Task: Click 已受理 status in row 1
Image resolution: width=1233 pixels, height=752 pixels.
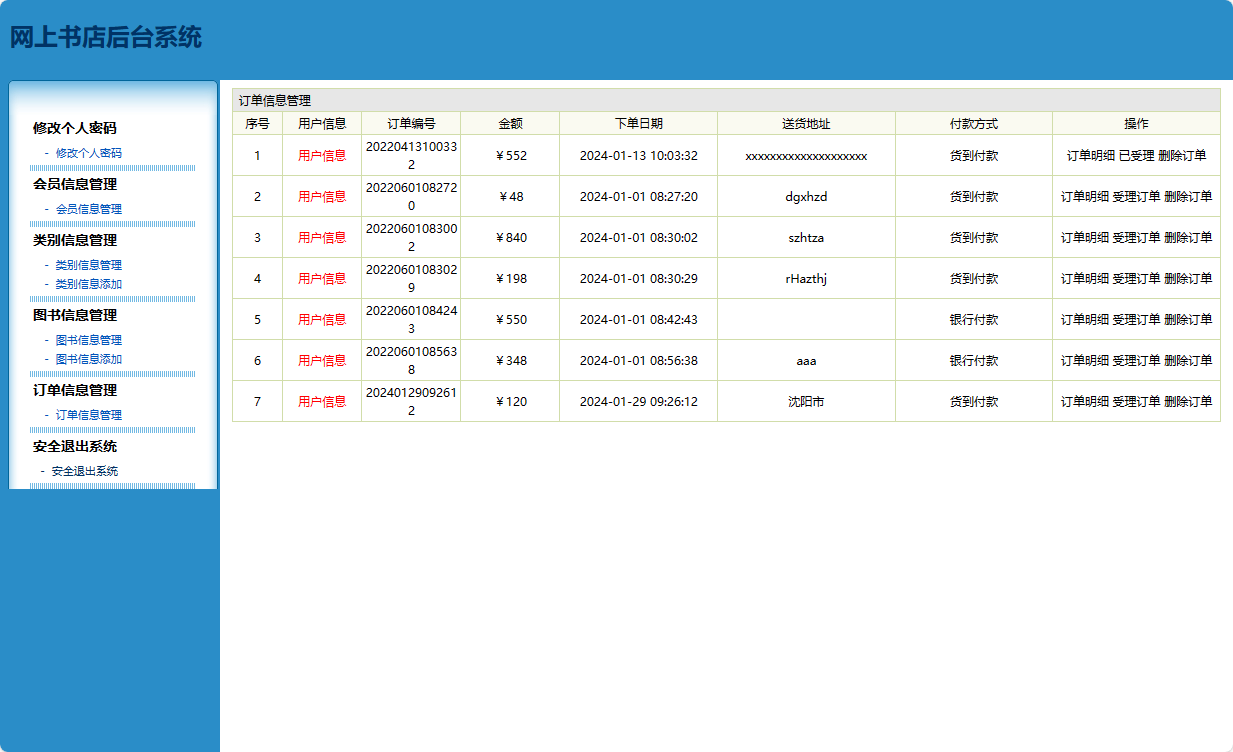Action: coord(1136,156)
